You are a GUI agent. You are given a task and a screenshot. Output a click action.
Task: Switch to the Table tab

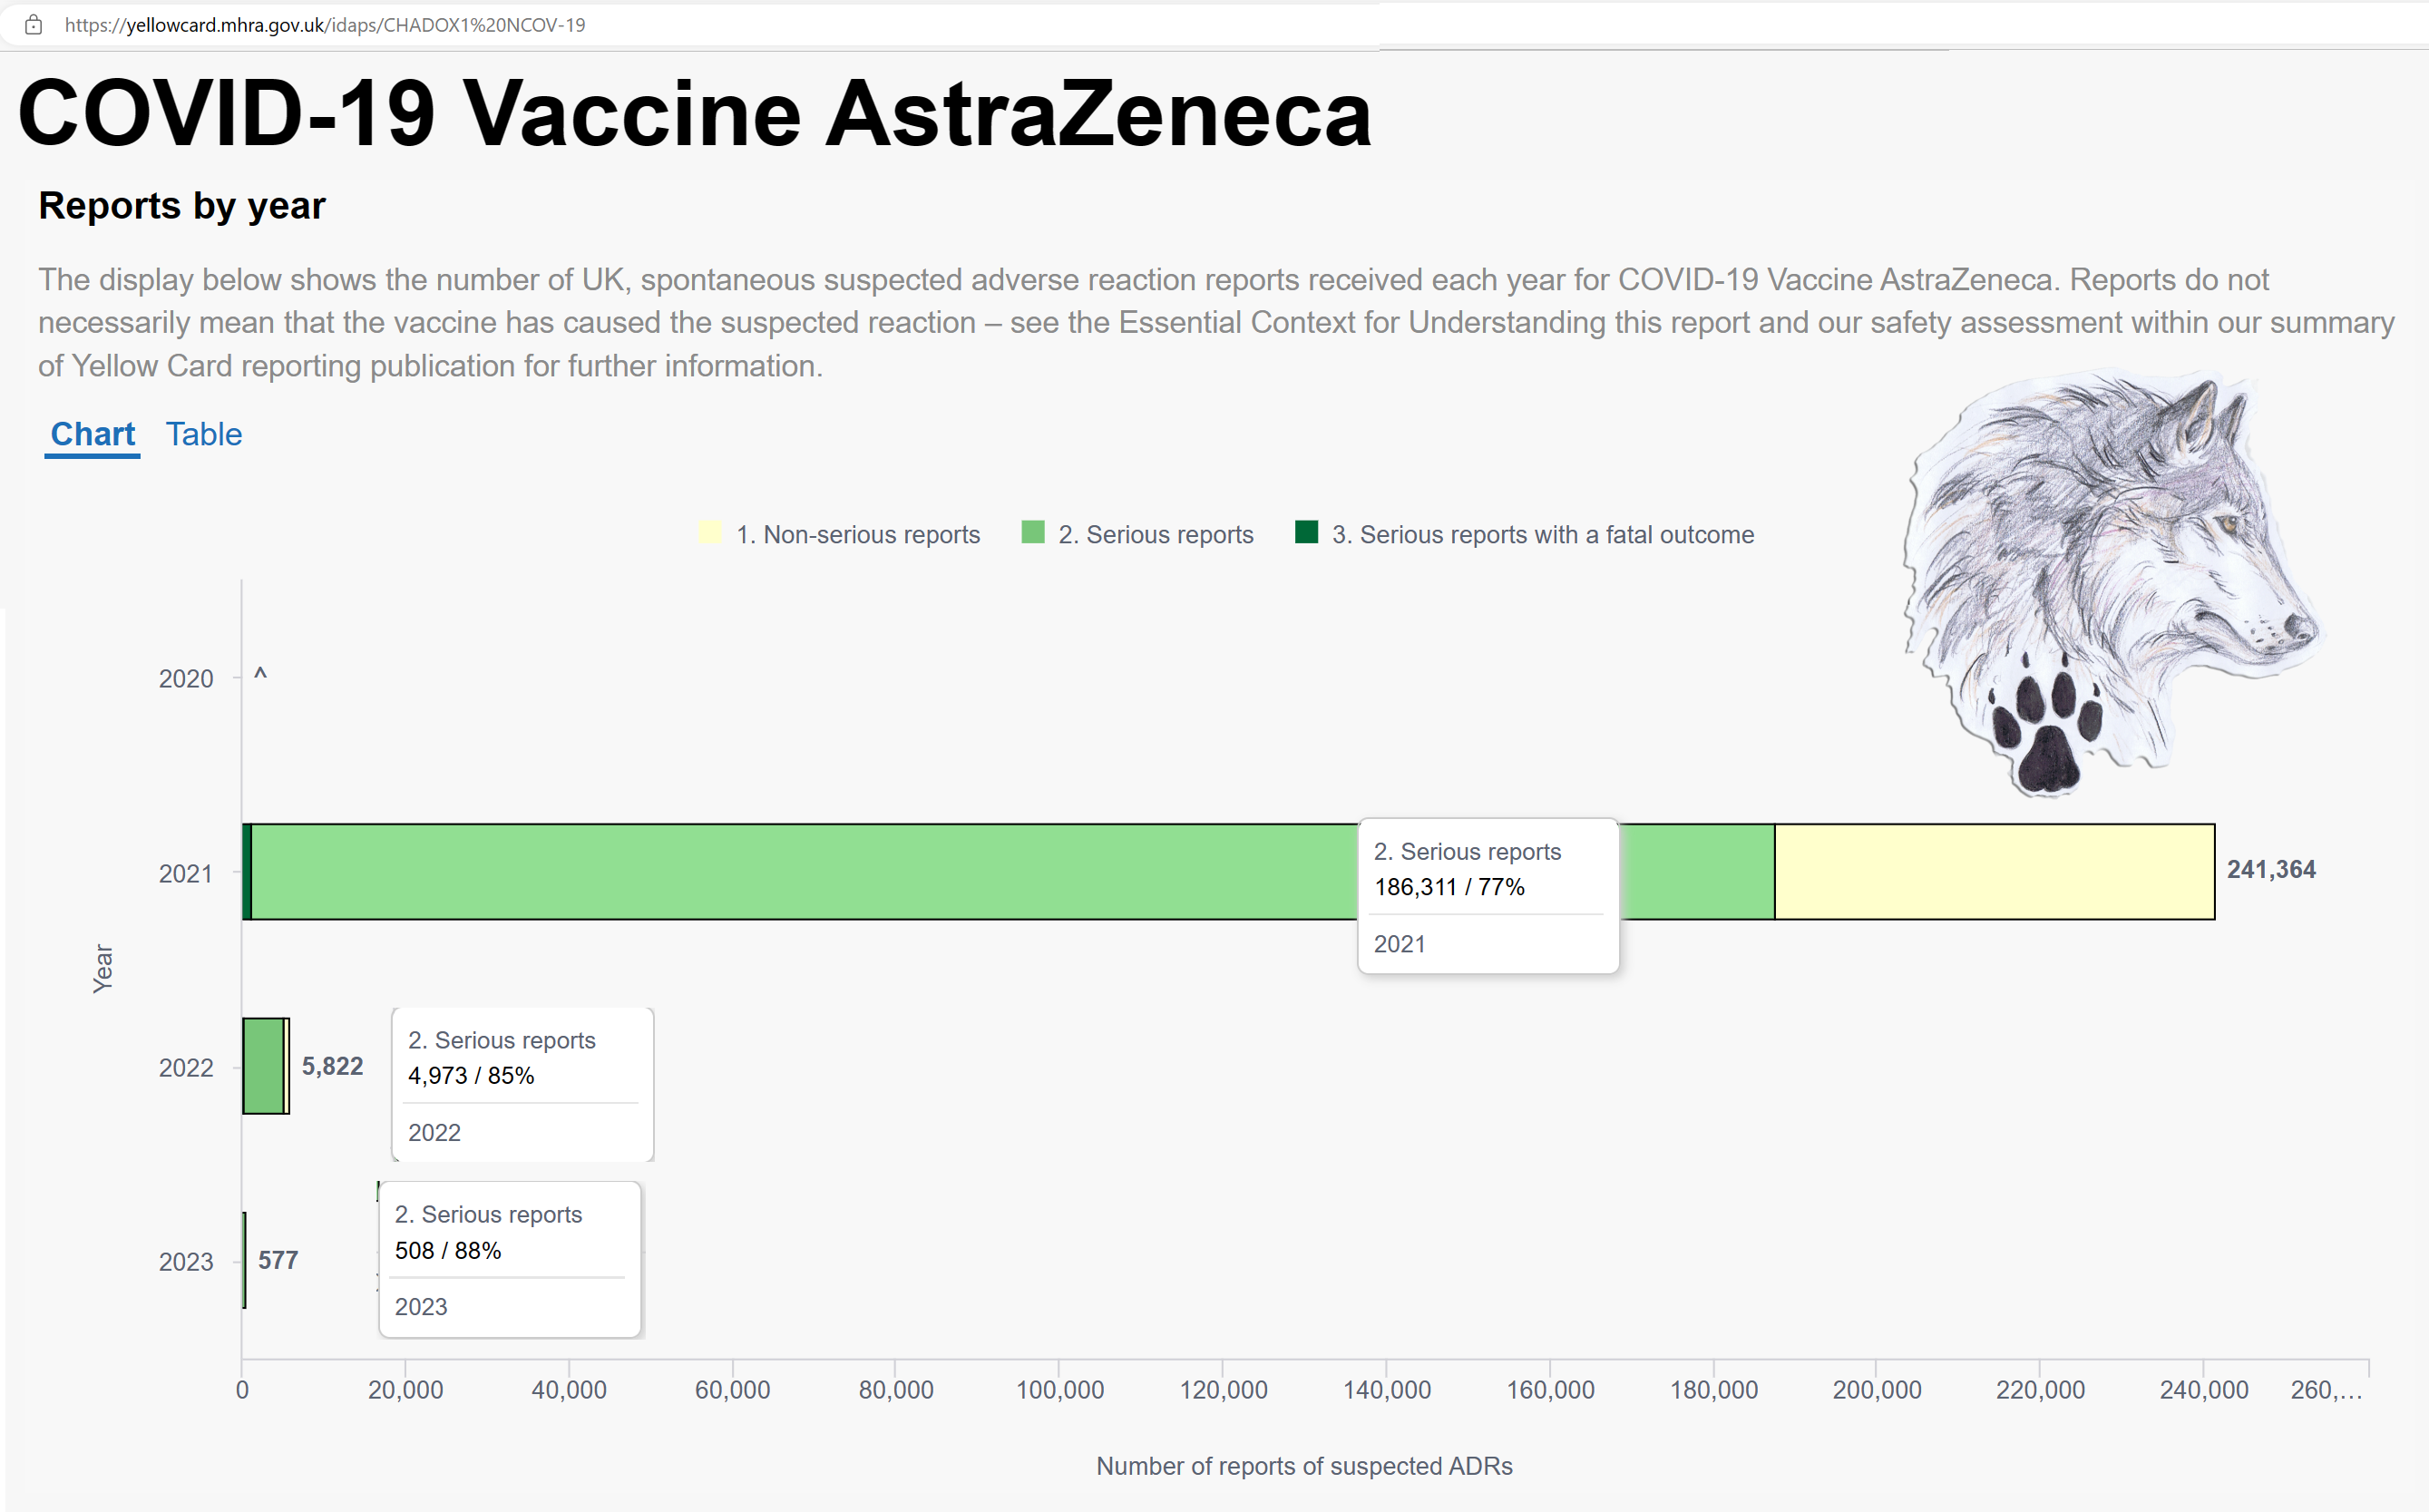pos(204,434)
